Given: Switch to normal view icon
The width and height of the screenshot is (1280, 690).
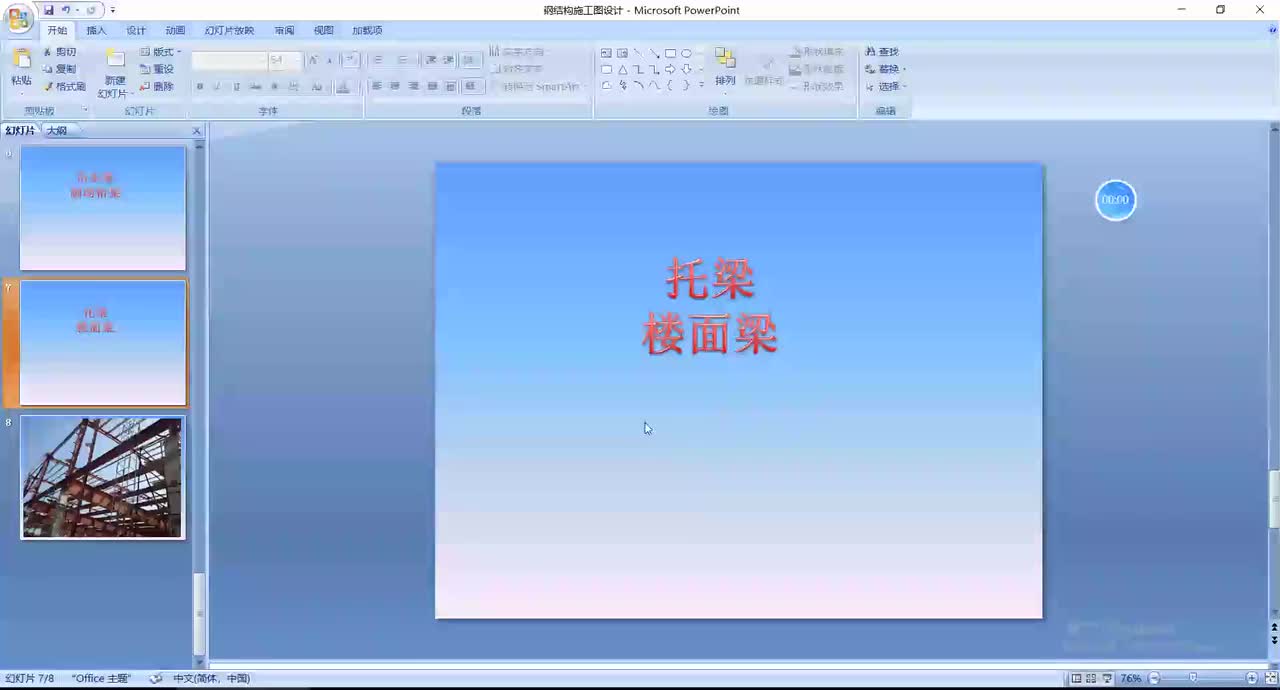Looking at the screenshot, I should tap(1076, 678).
